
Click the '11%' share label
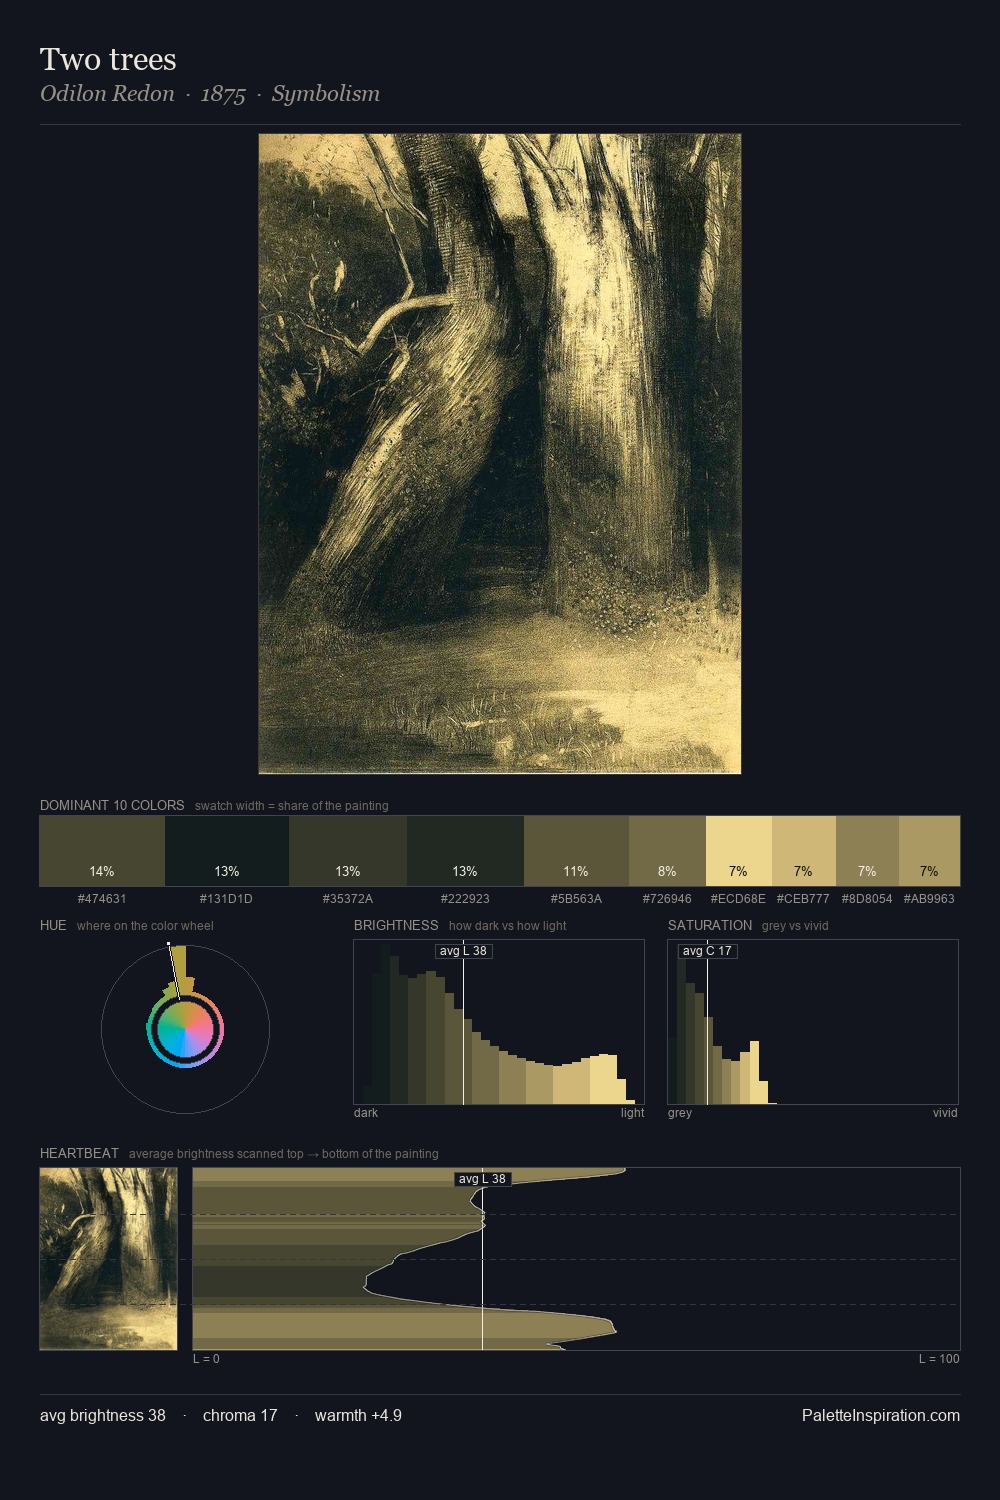[x=576, y=872]
